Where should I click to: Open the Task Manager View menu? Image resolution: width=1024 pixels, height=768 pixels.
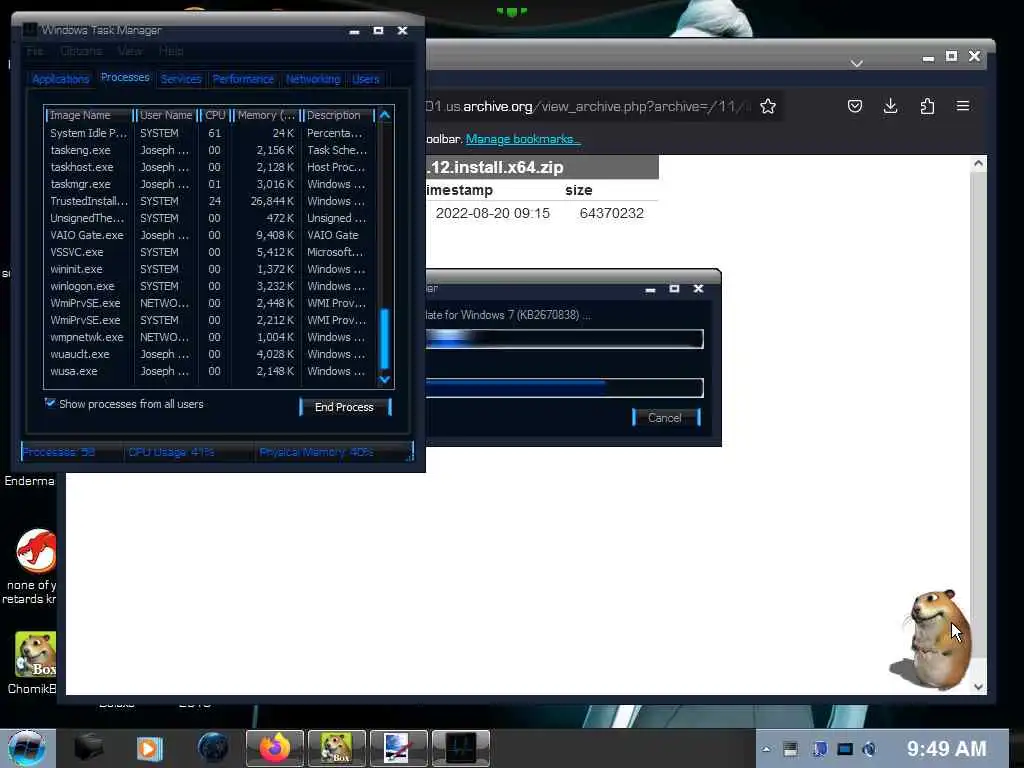pos(130,51)
